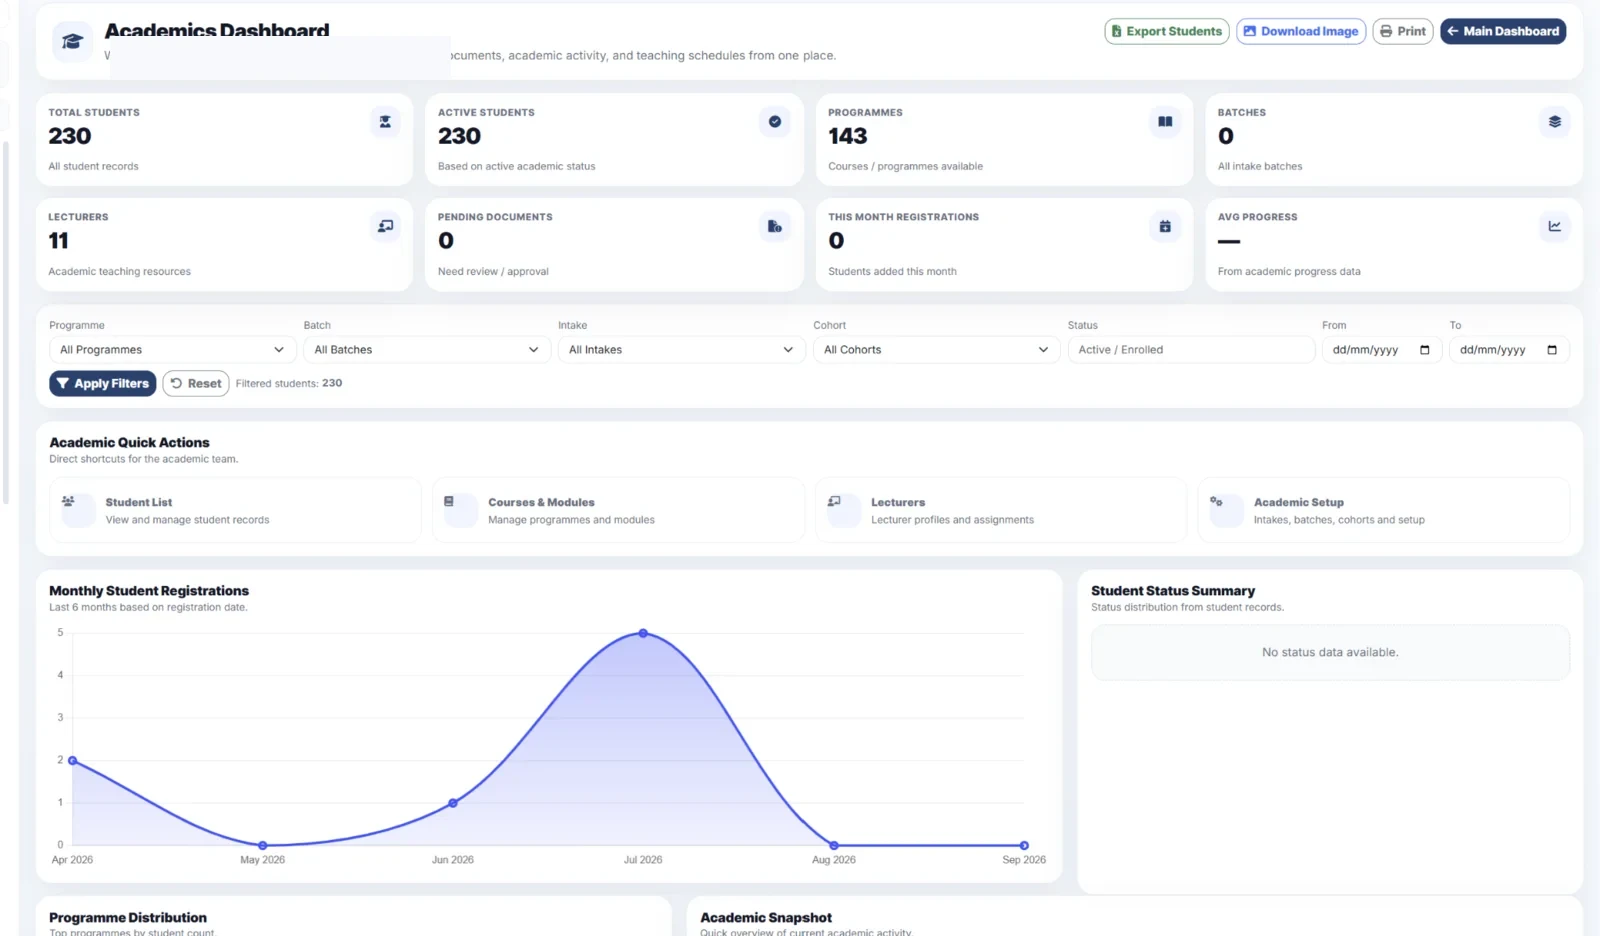Image resolution: width=1600 pixels, height=936 pixels.
Task: Click the Programmes book icon
Action: (x=1165, y=122)
